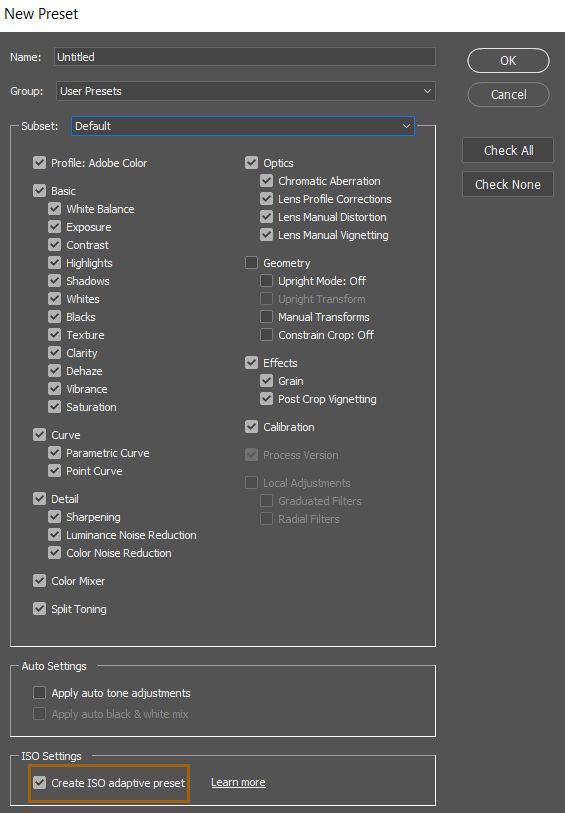Viewport: 565px width, 813px height.
Task: Uncheck the Split Toning checkbox
Action: [39, 609]
